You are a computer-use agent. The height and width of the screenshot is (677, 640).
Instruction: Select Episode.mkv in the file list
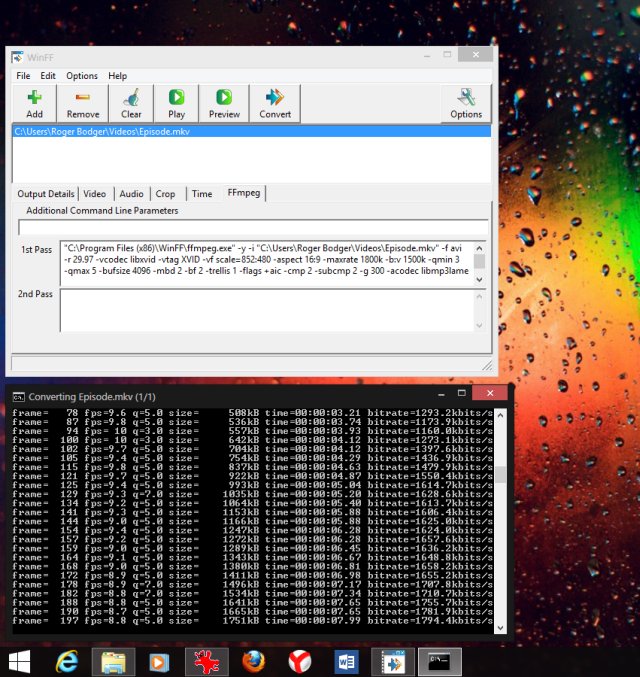pyautogui.click(x=100, y=131)
